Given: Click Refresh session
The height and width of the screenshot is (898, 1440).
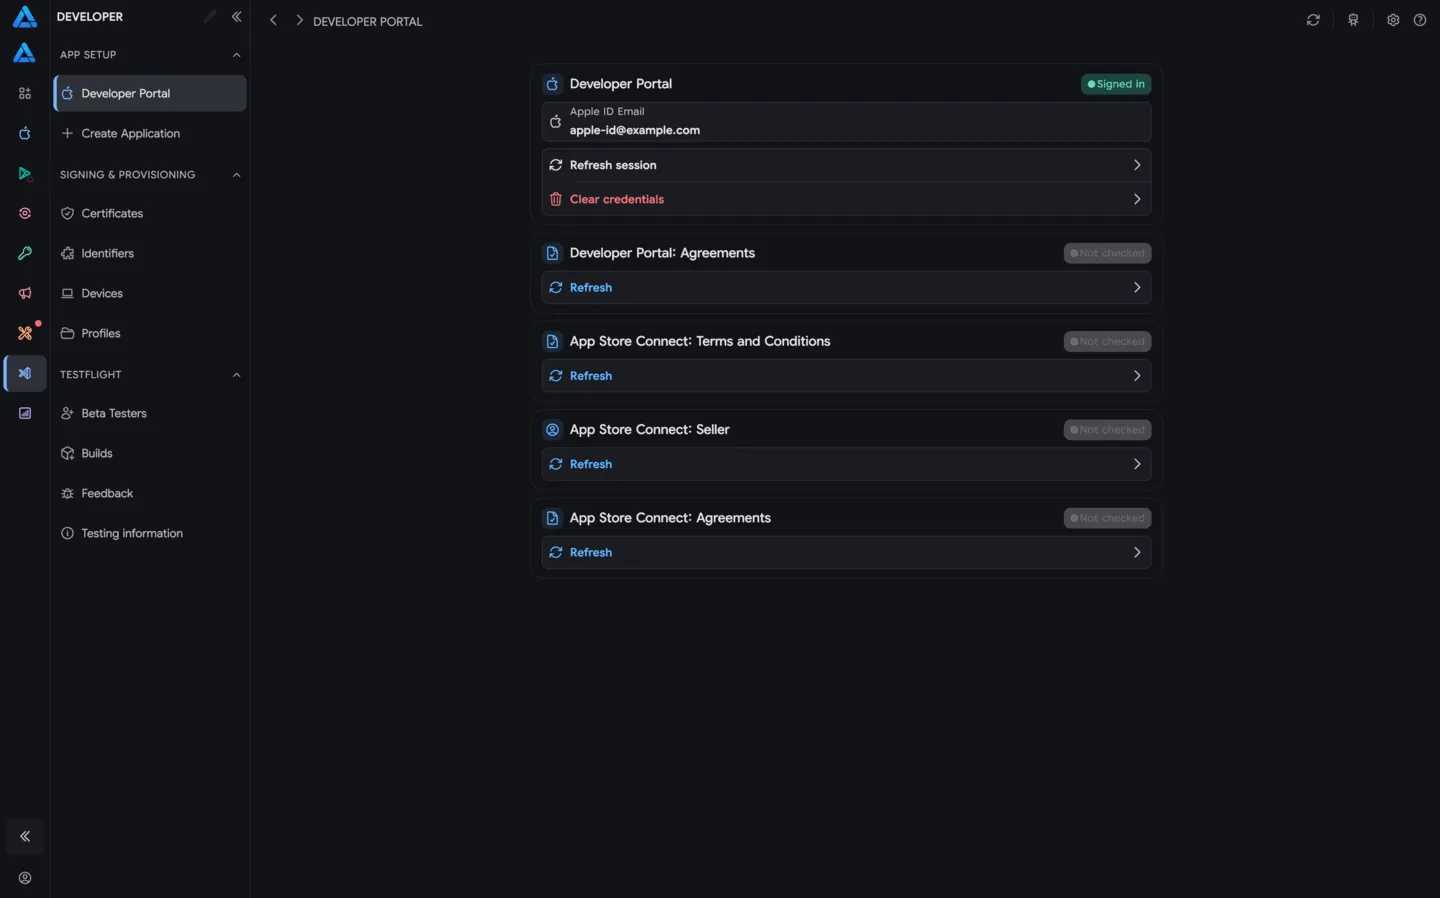Looking at the screenshot, I should click(x=846, y=165).
